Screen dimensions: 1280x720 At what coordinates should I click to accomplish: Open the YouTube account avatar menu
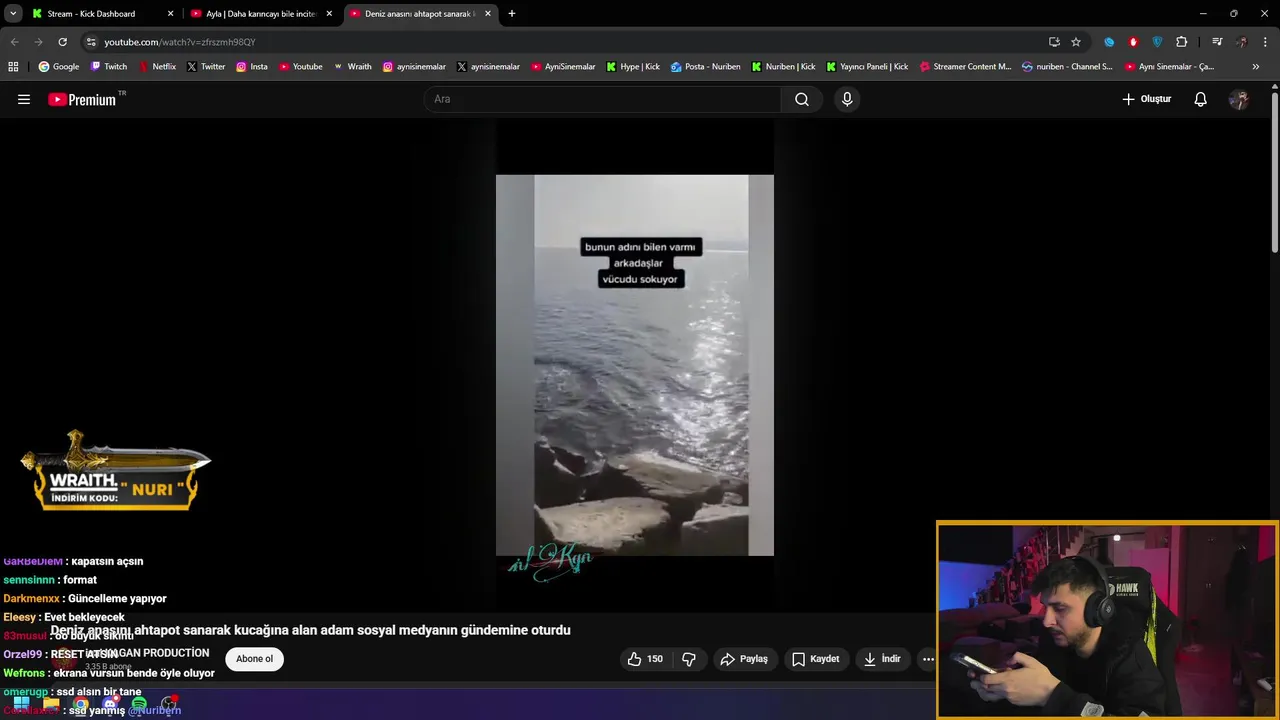(1238, 99)
